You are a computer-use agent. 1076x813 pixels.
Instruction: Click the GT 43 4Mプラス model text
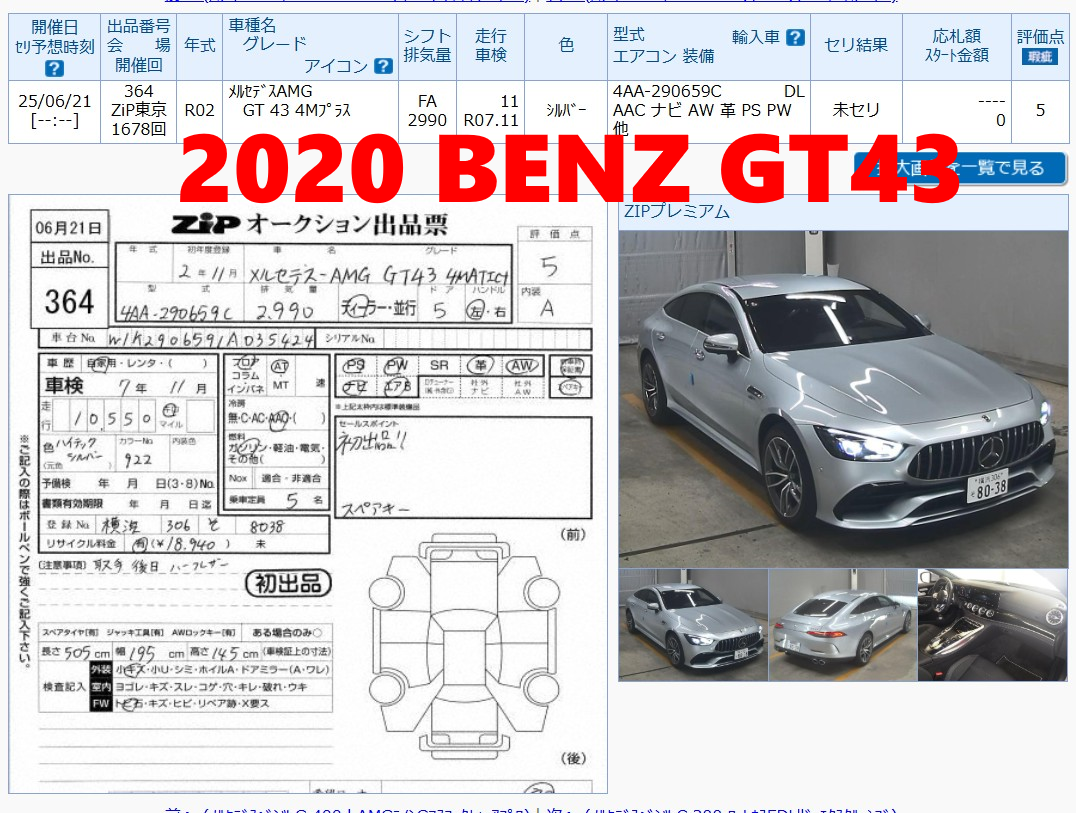[296, 110]
